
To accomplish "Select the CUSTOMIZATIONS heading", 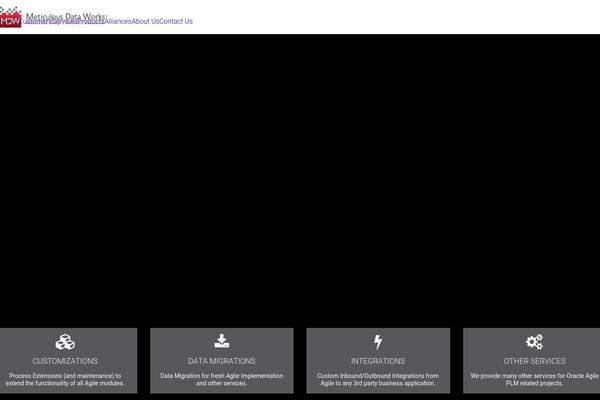I will [65, 361].
